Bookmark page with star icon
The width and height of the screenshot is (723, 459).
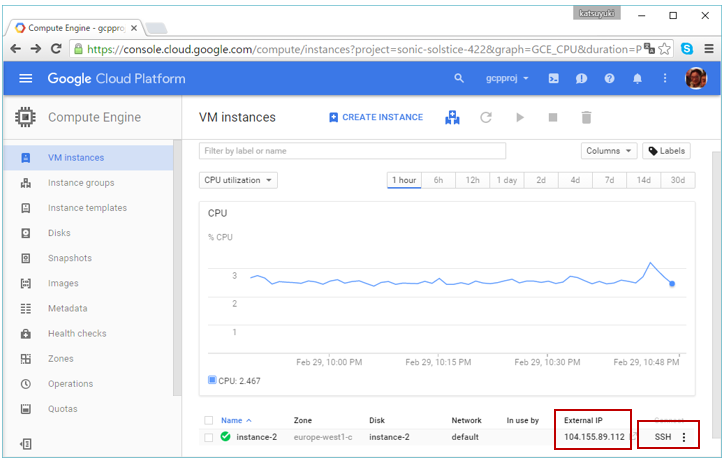pyautogui.click(x=664, y=48)
